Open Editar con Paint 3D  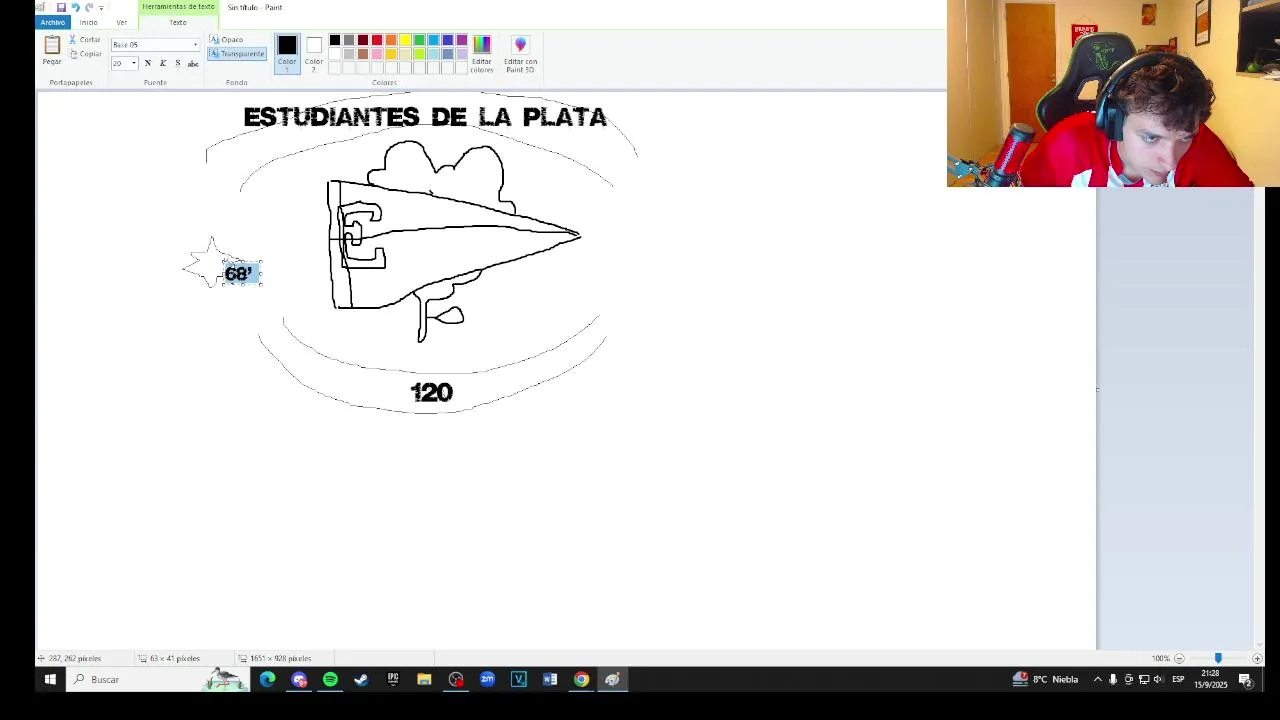pos(520,52)
